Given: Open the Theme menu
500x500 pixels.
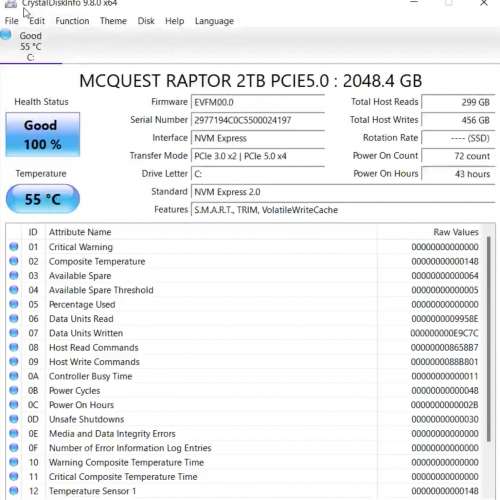Looking at the screenshot, I should (x=113, y=21).
